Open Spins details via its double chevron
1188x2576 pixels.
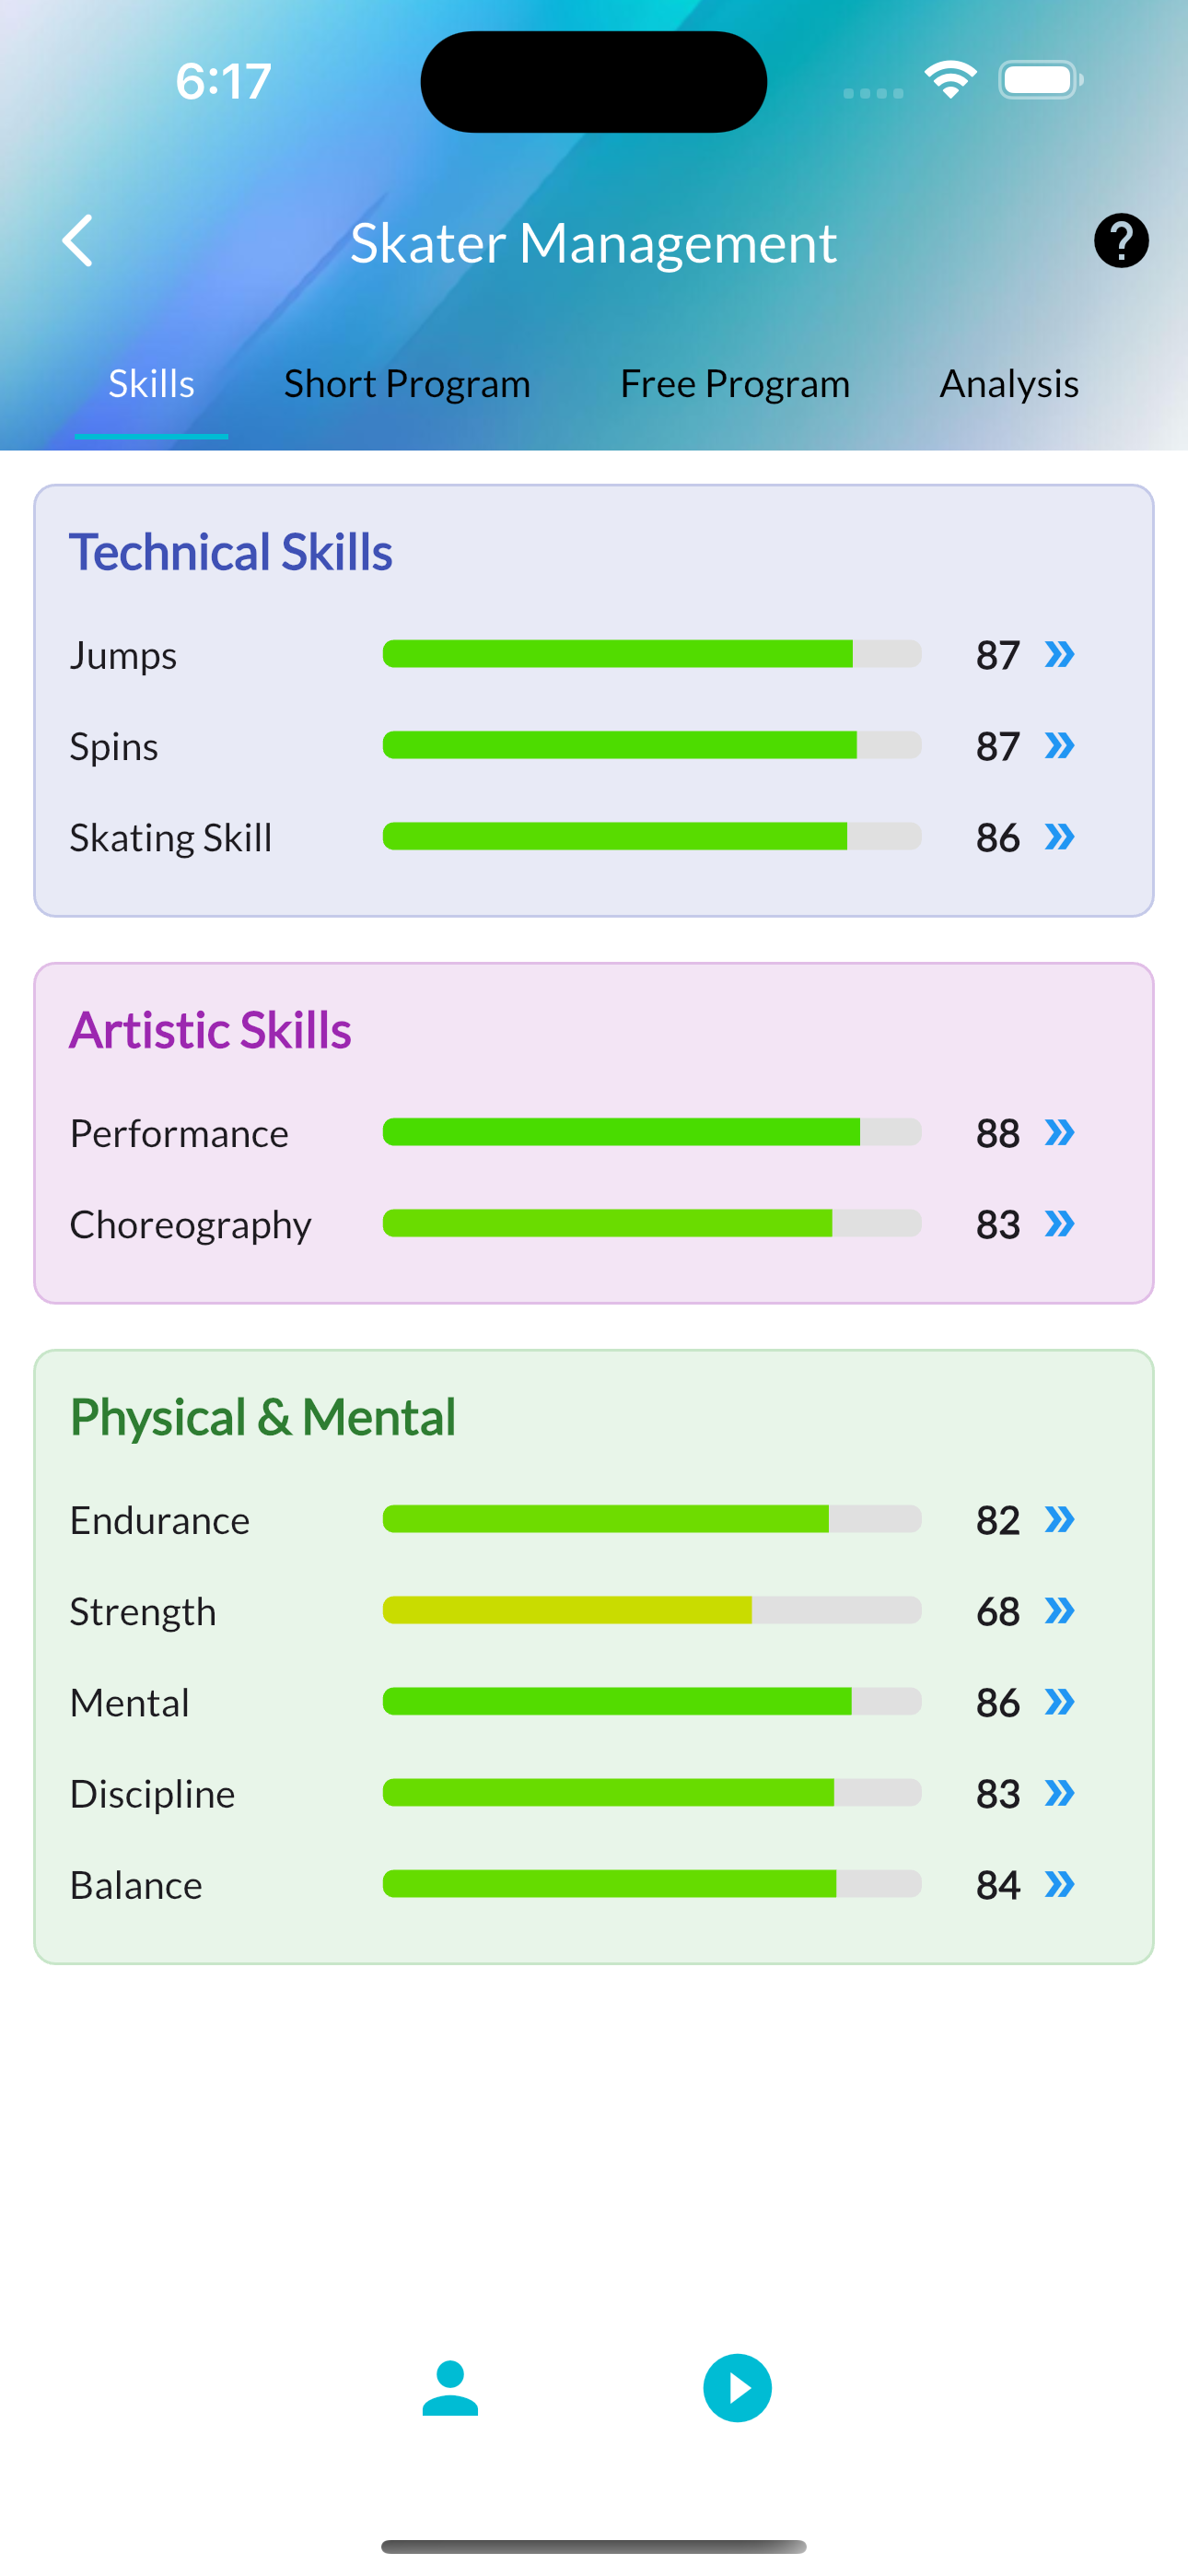tap(1061, 745)
